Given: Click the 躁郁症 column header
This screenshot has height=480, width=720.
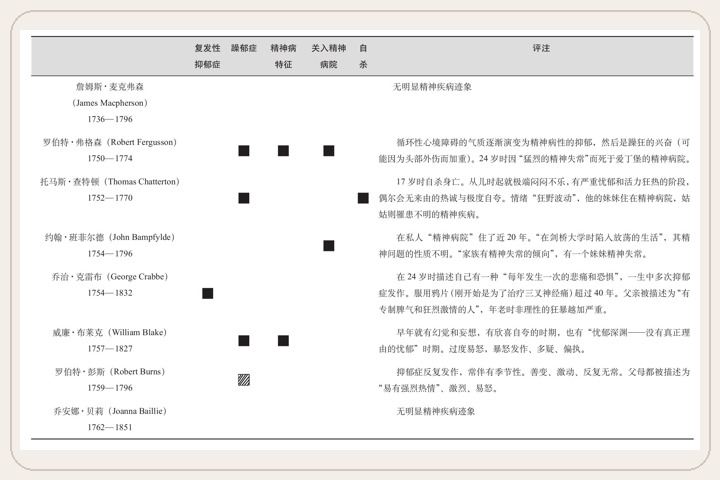Looking at the screenshot, I should (x=244, y=48).
